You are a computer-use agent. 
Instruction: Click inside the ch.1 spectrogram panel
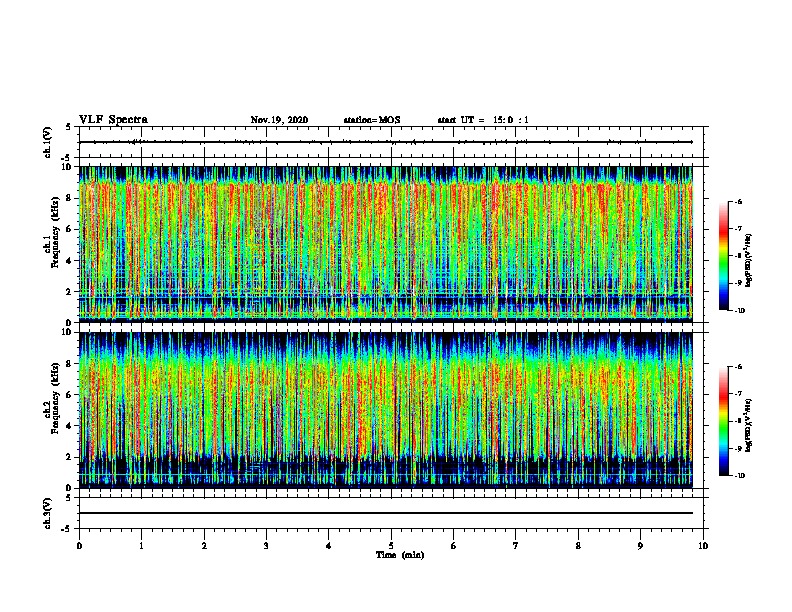[386, 244]
